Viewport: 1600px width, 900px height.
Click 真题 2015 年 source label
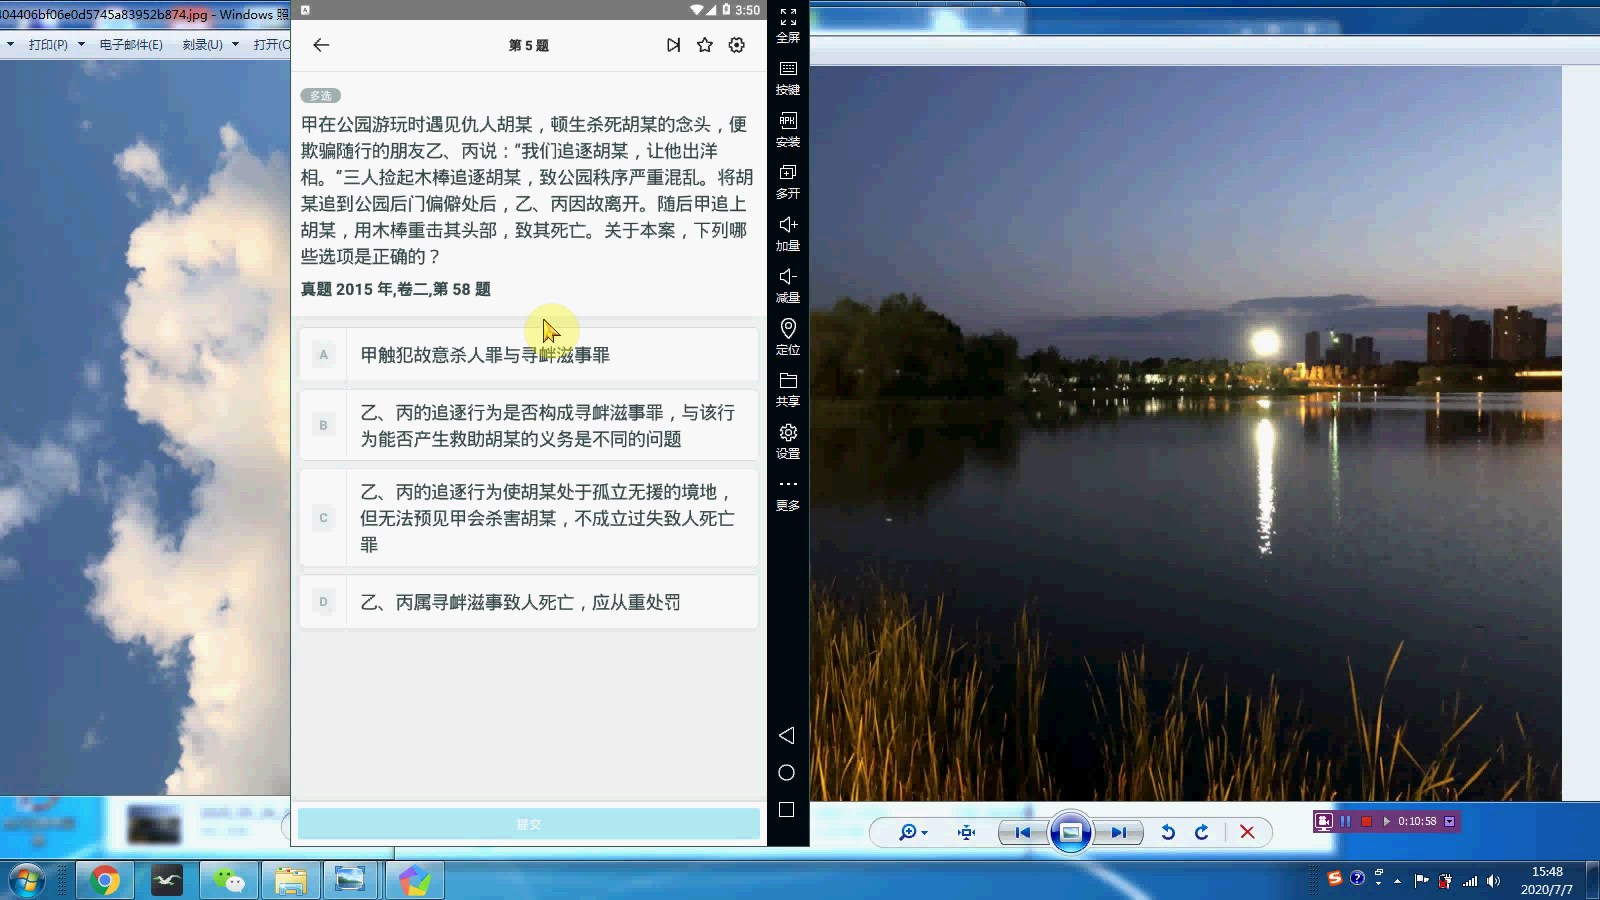396,289
